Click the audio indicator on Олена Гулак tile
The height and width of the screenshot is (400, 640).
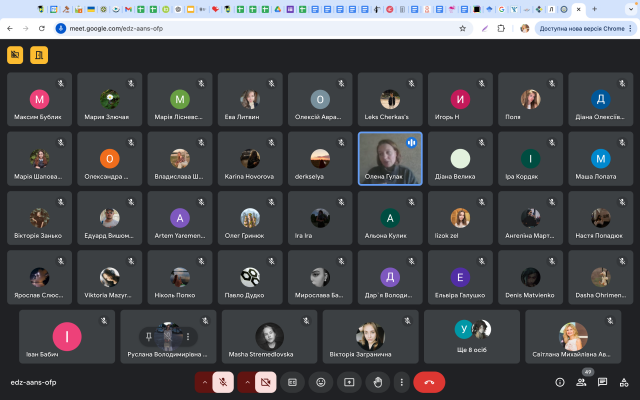click(x=411, y=142)
